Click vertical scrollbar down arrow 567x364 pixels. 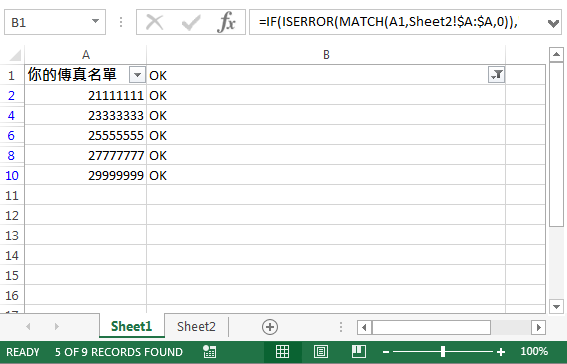[x=556, y=307]
